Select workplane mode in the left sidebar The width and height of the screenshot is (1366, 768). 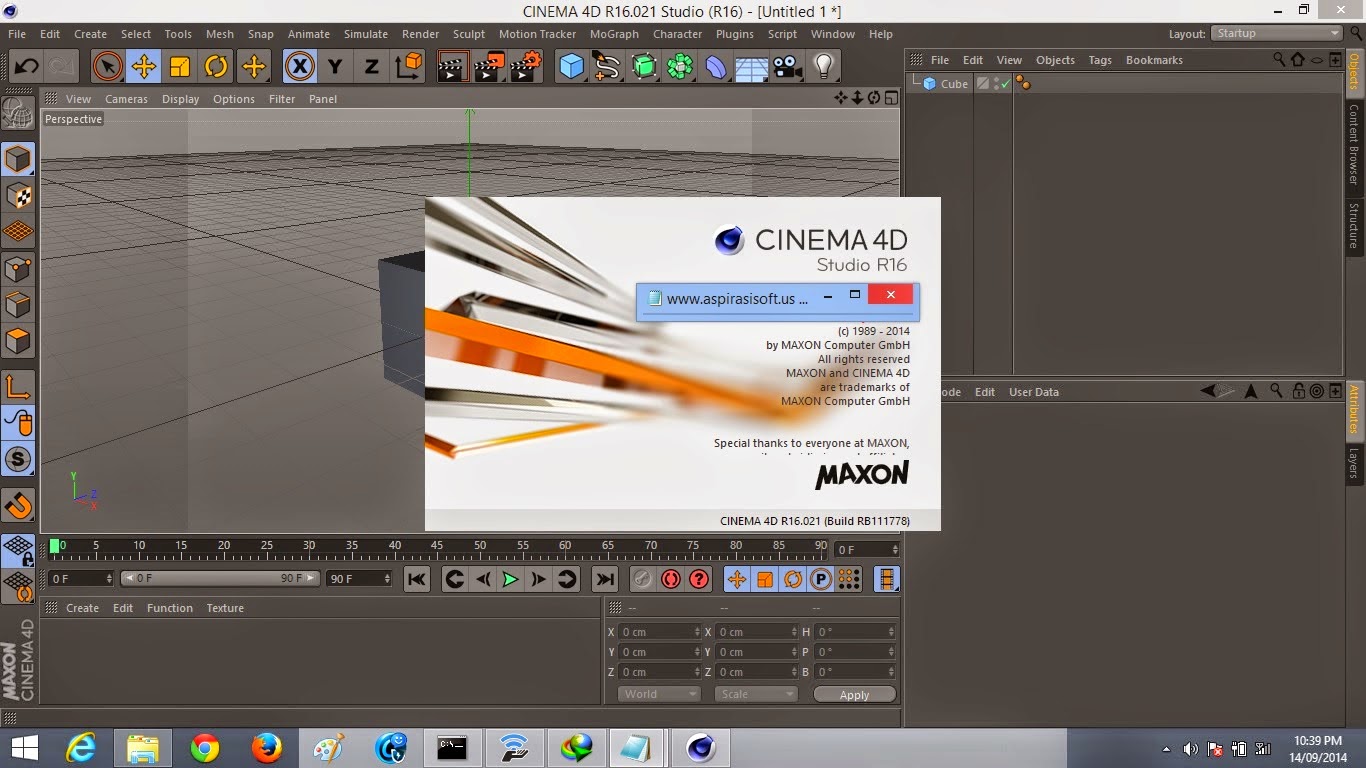[18, 231]
